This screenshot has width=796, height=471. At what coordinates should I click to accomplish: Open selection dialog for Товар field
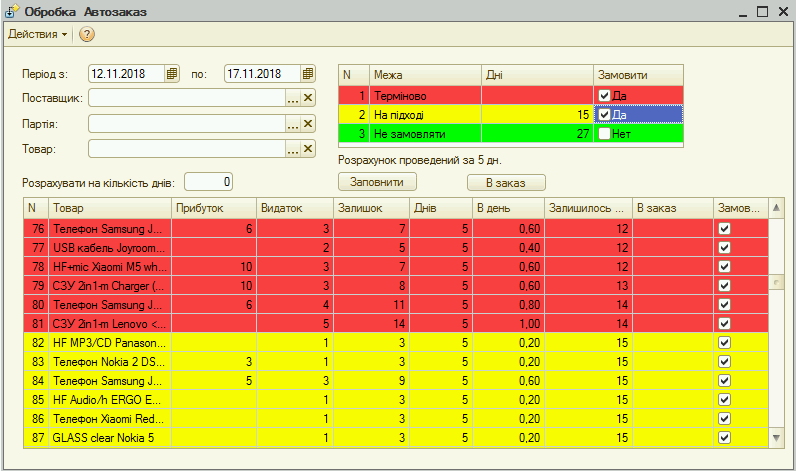coord(293,149)
